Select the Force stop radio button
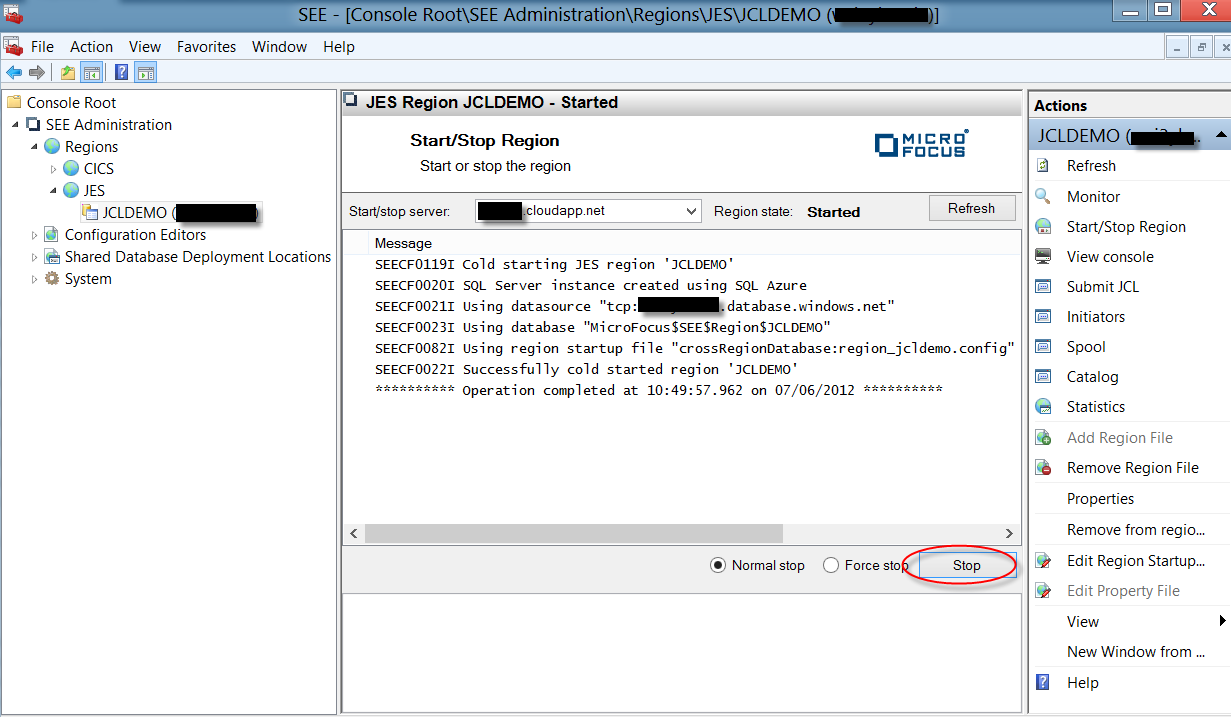Image resolution: width=1231 pixels, height=717 pixels. pos(831,565)
